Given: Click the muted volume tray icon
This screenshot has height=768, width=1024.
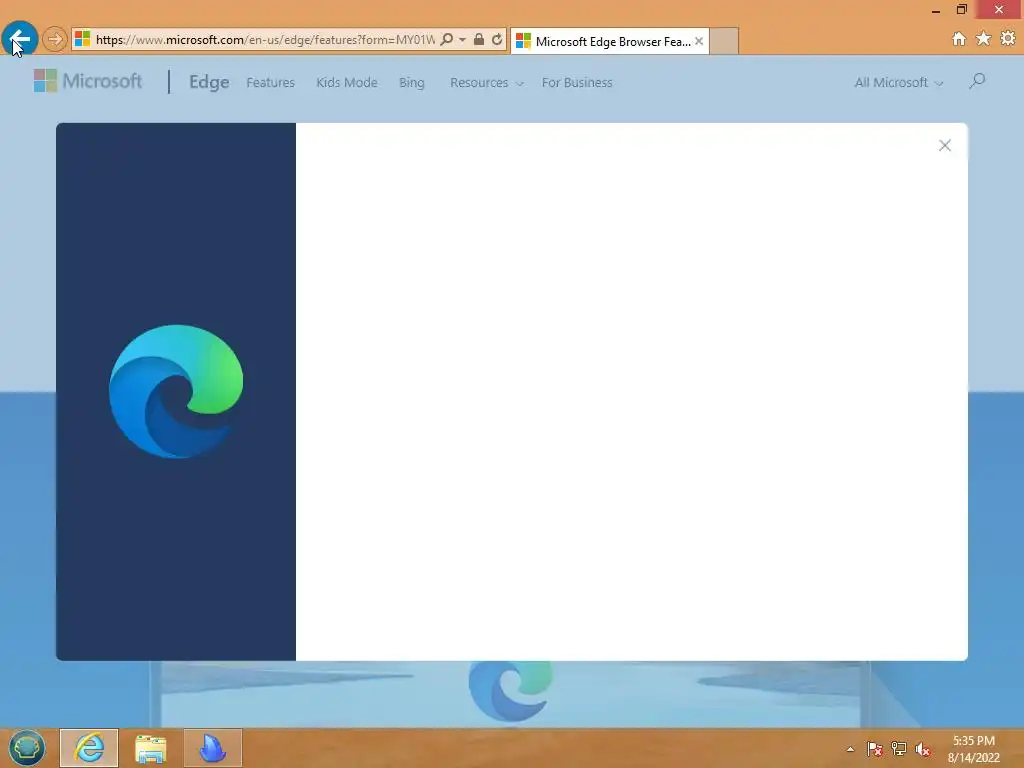Looking at the screenshot, I should coord(923,749).
